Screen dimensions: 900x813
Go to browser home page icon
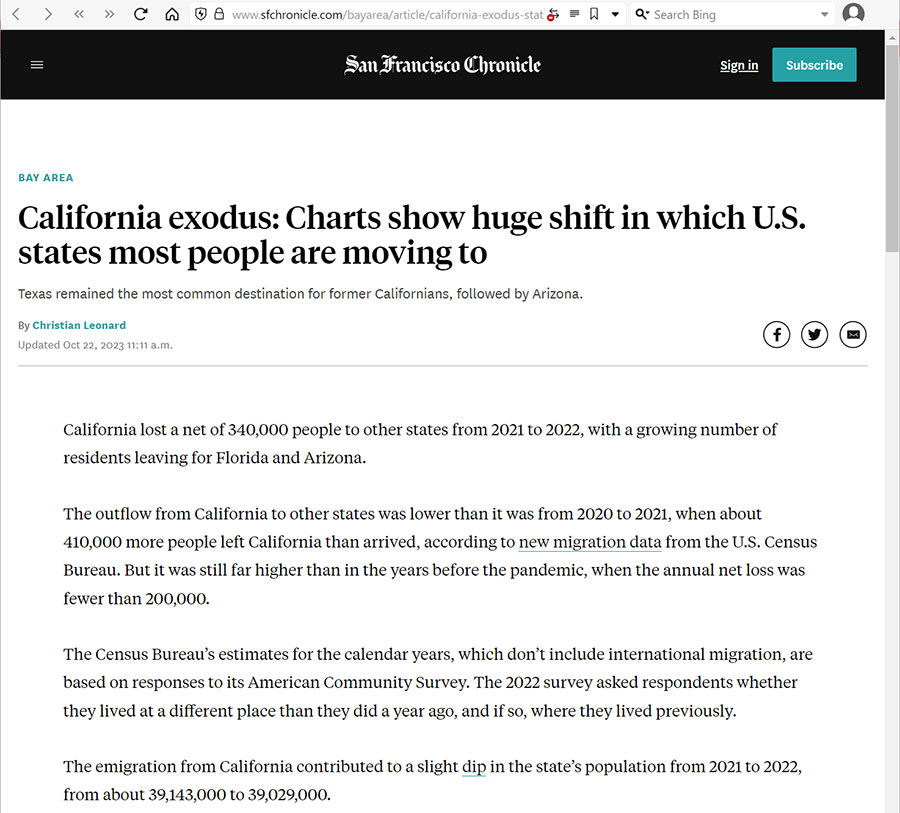click(x=172, y=14)
